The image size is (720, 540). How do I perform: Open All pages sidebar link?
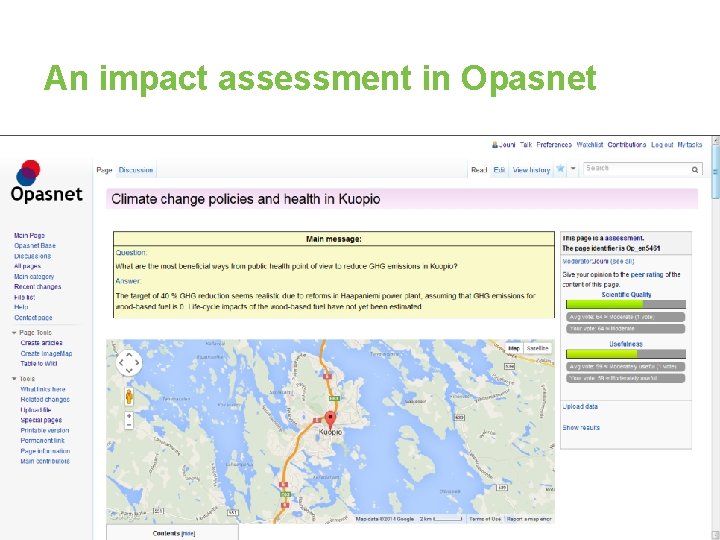(x=27, y=266)
